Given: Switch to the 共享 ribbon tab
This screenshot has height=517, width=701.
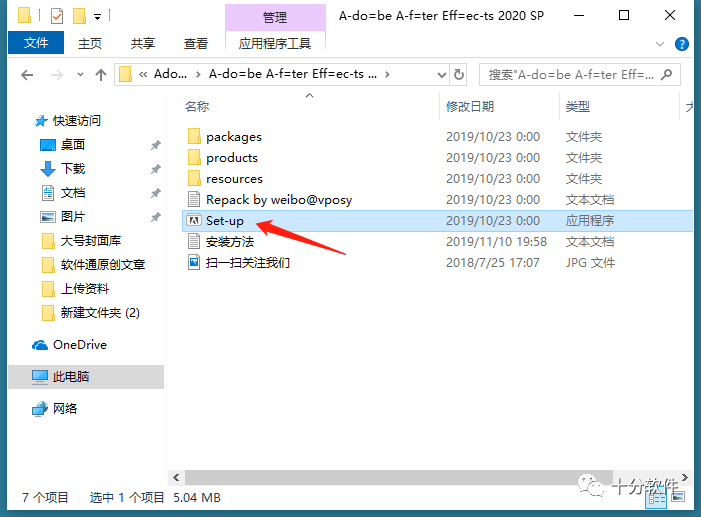Looking at the screenshot, I should 143,43.
